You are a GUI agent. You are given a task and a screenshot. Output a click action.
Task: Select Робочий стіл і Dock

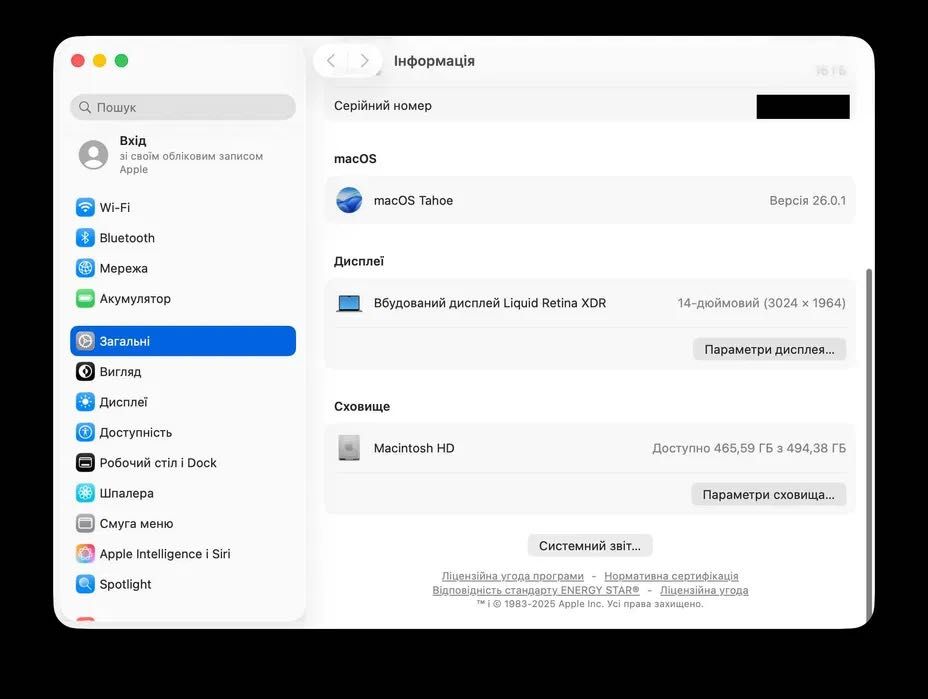(x=183, y=462)
